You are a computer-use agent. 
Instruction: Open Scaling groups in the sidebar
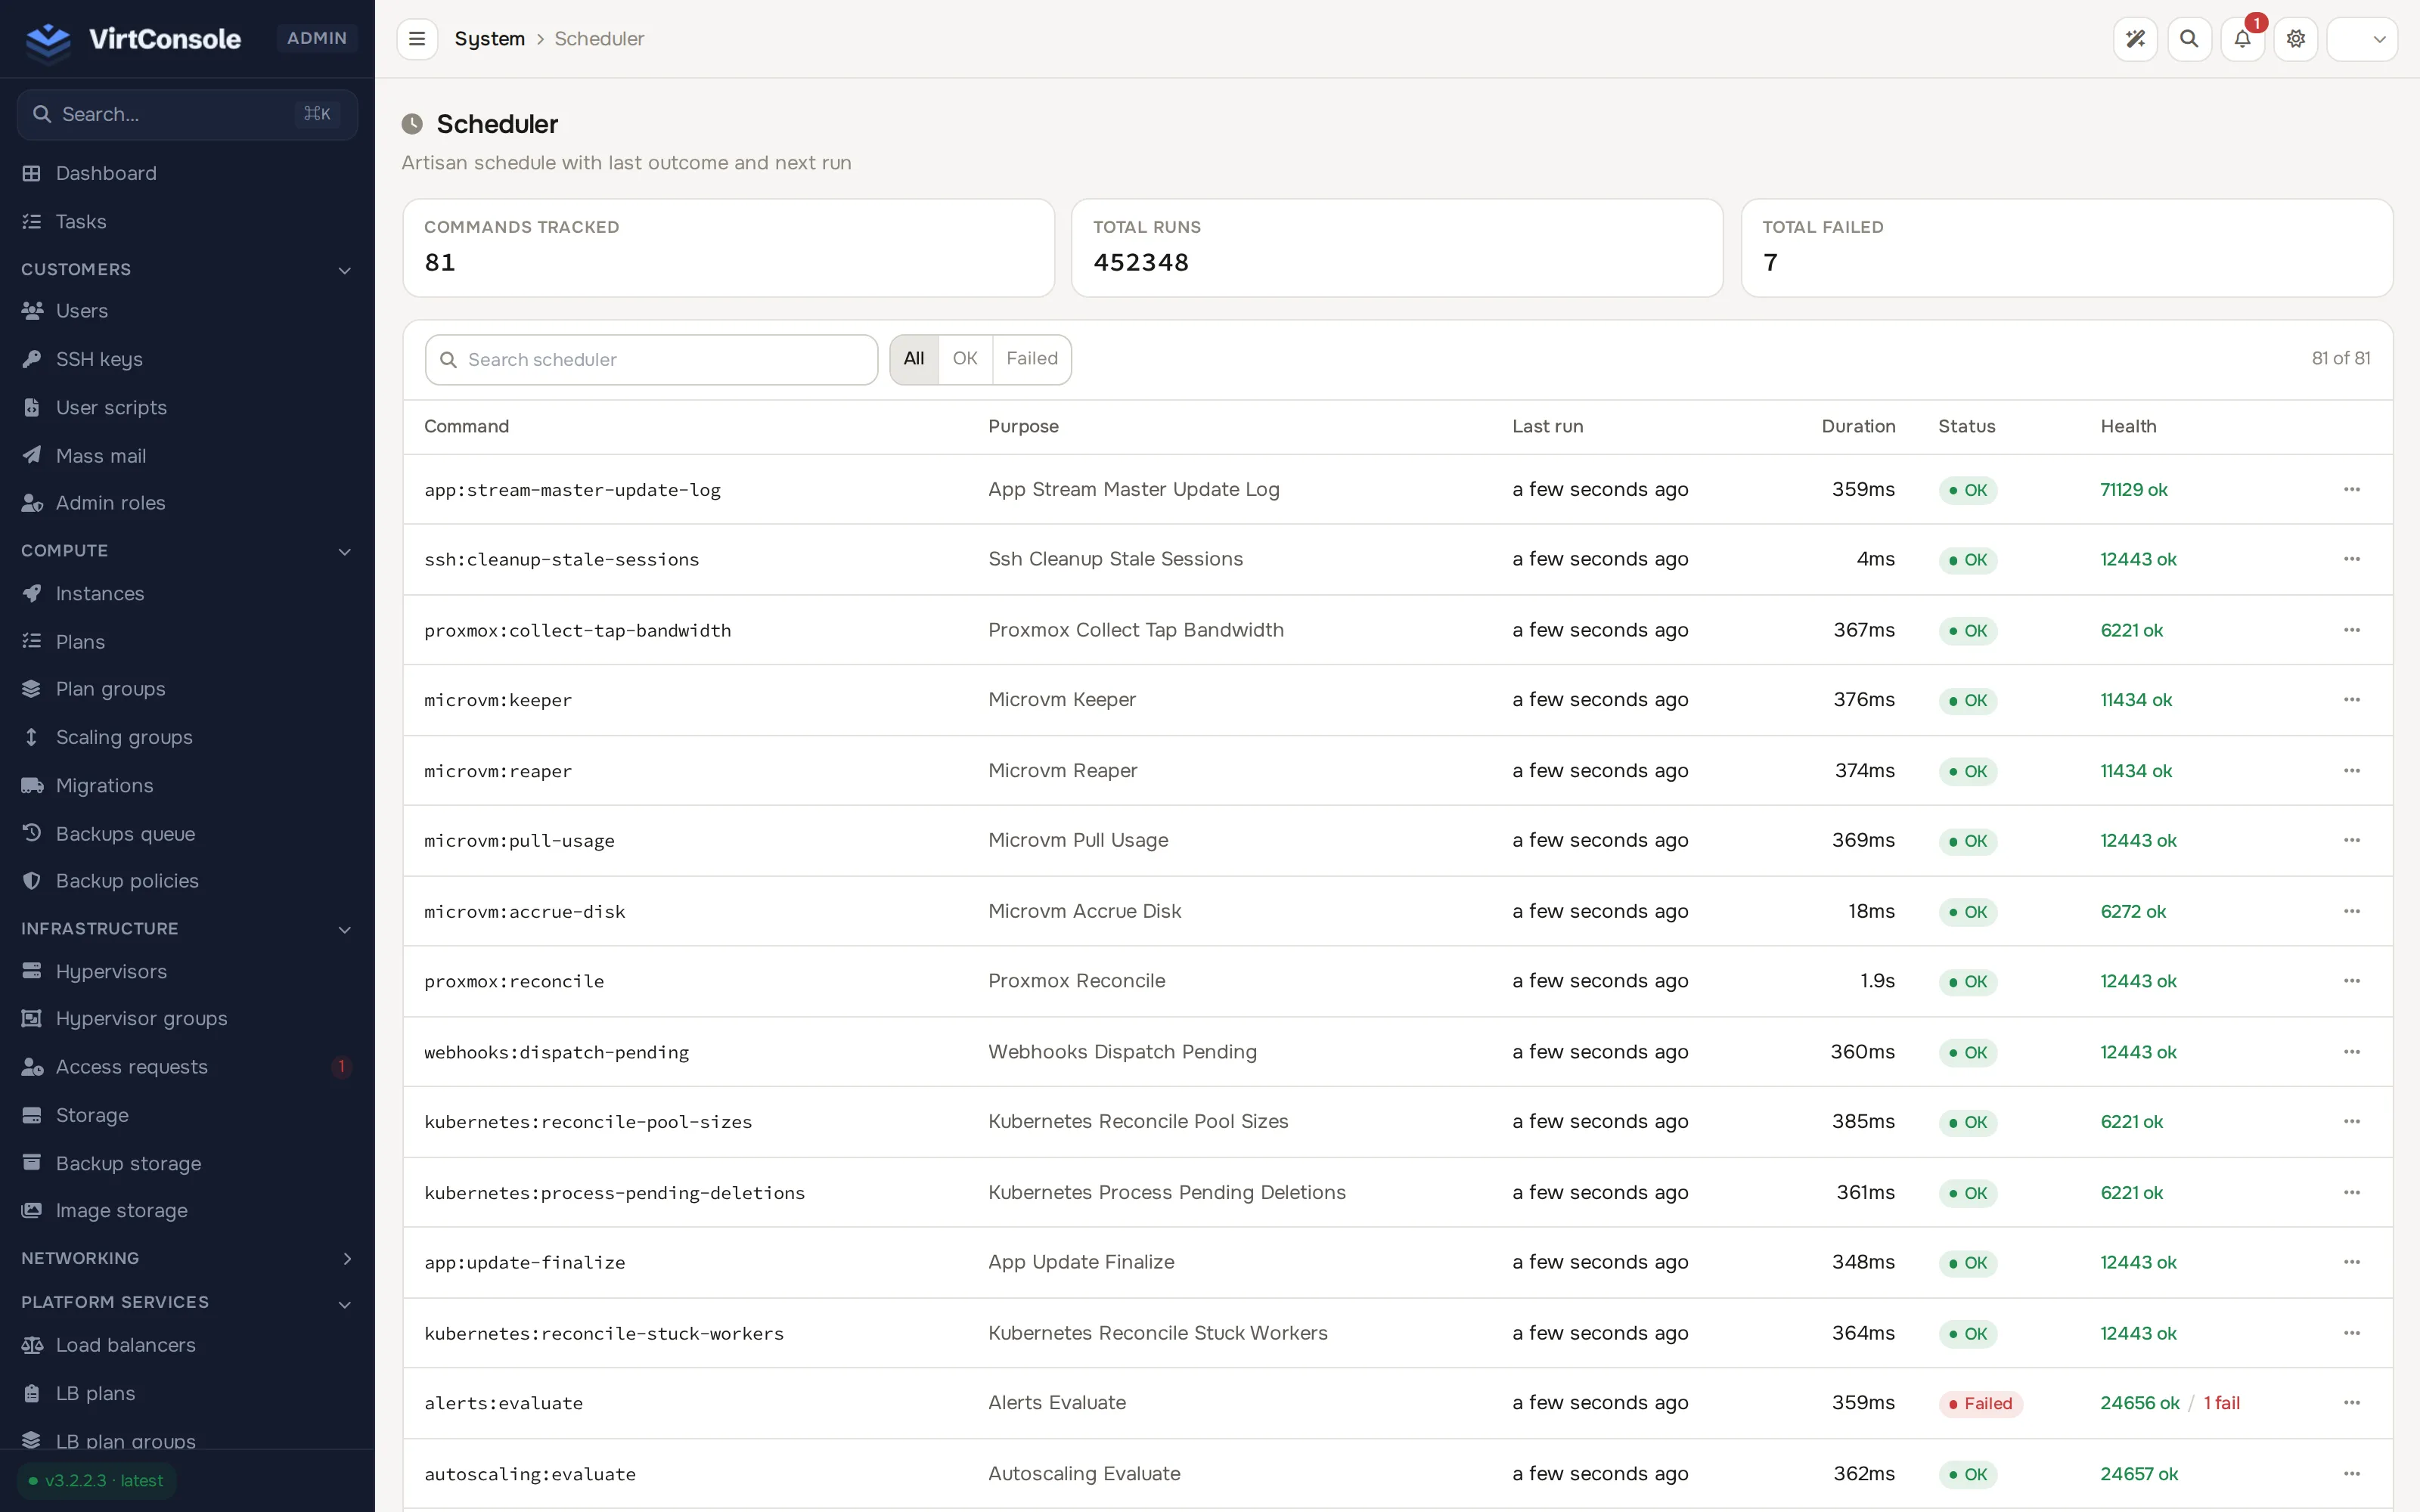coord(187,737)
